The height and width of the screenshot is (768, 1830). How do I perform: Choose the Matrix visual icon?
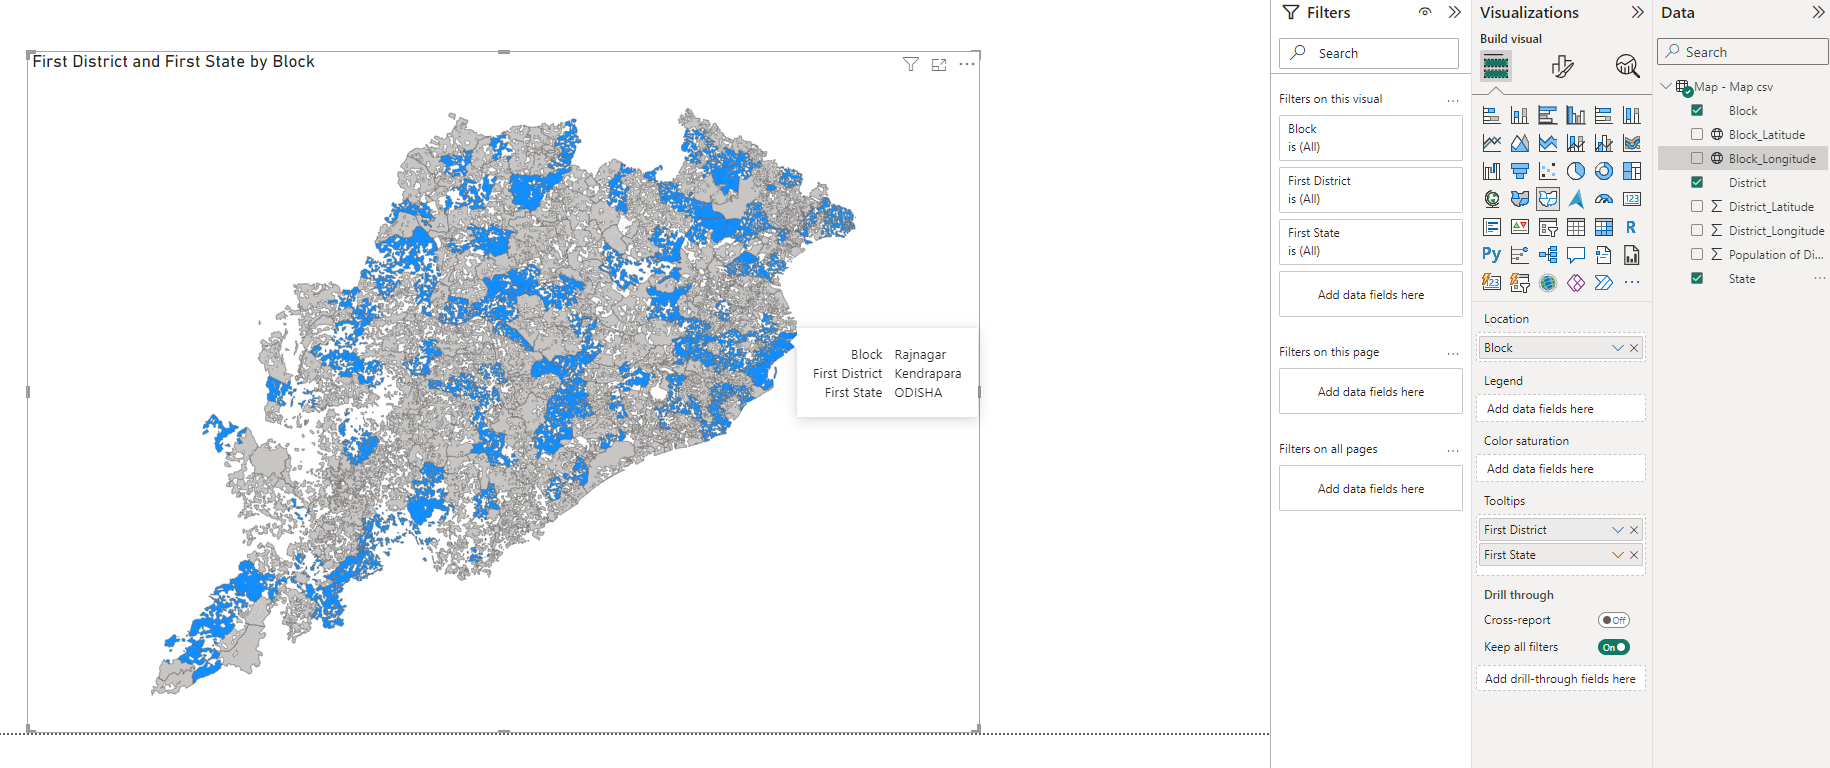point(1604,227)
